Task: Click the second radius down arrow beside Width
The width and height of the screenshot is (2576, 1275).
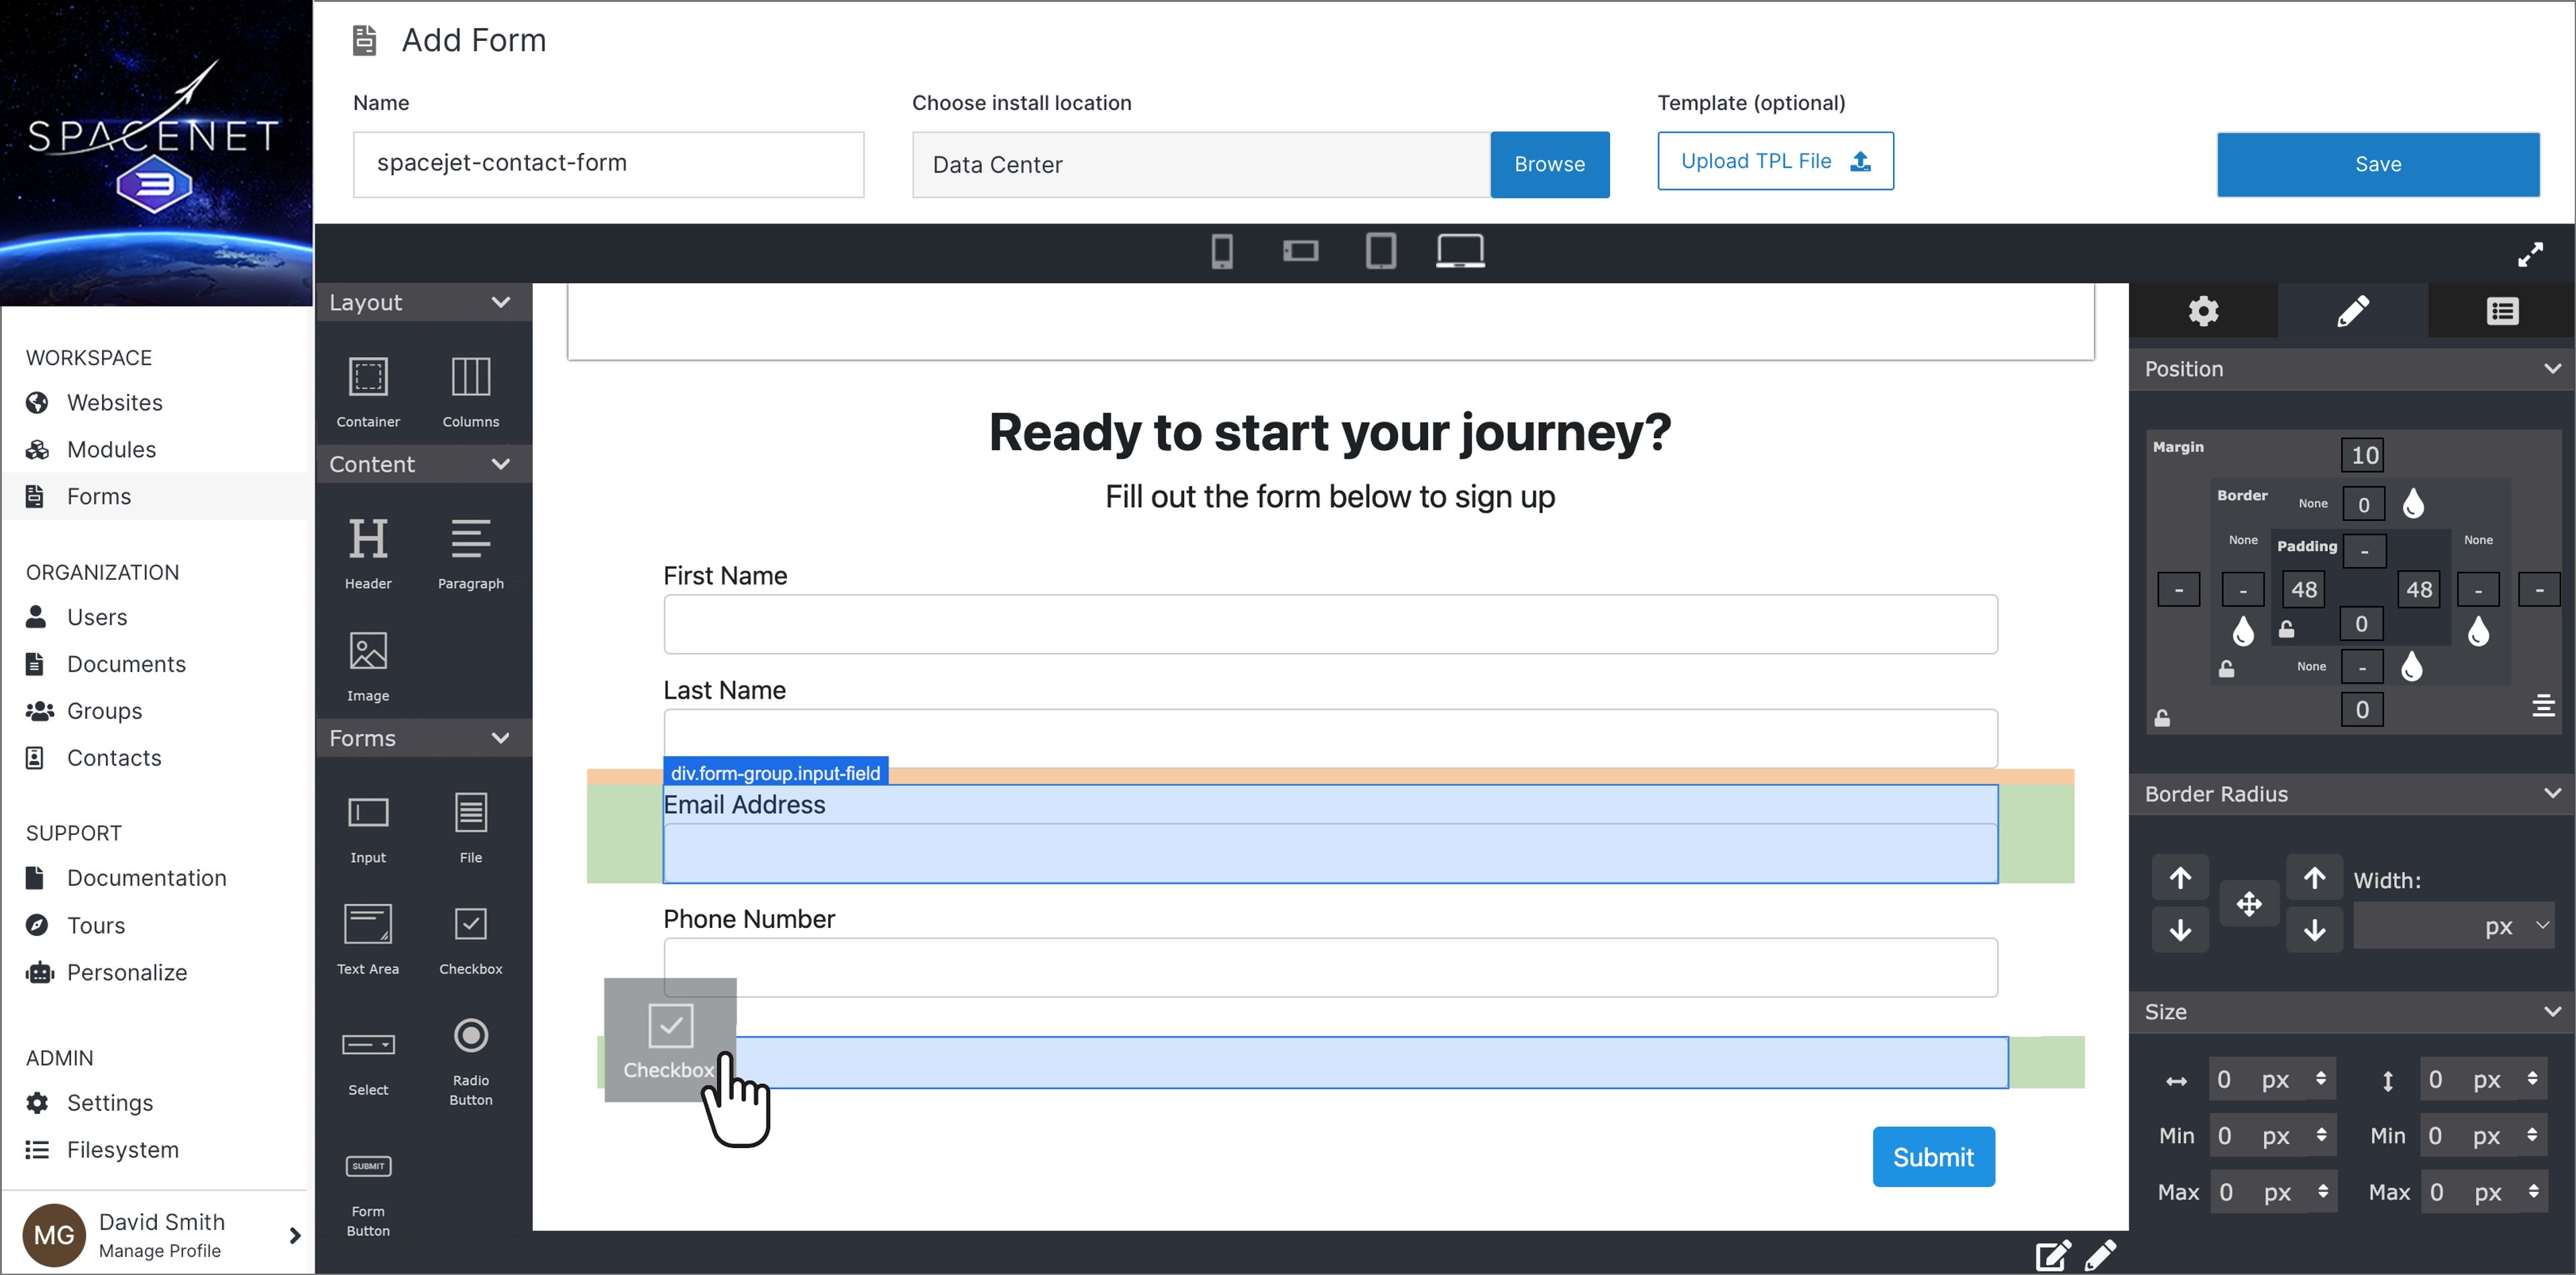Action: (2314, 930)
